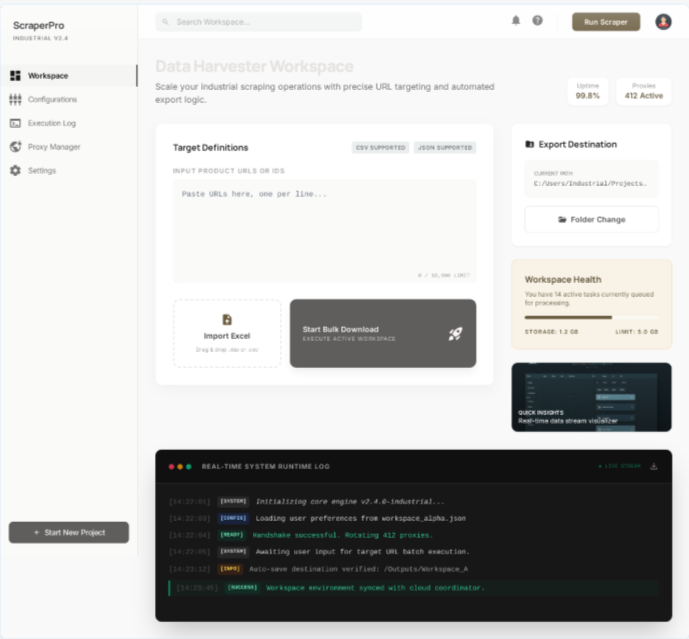Open the Quick Insights visualizer thumbnail

point(591,397)
